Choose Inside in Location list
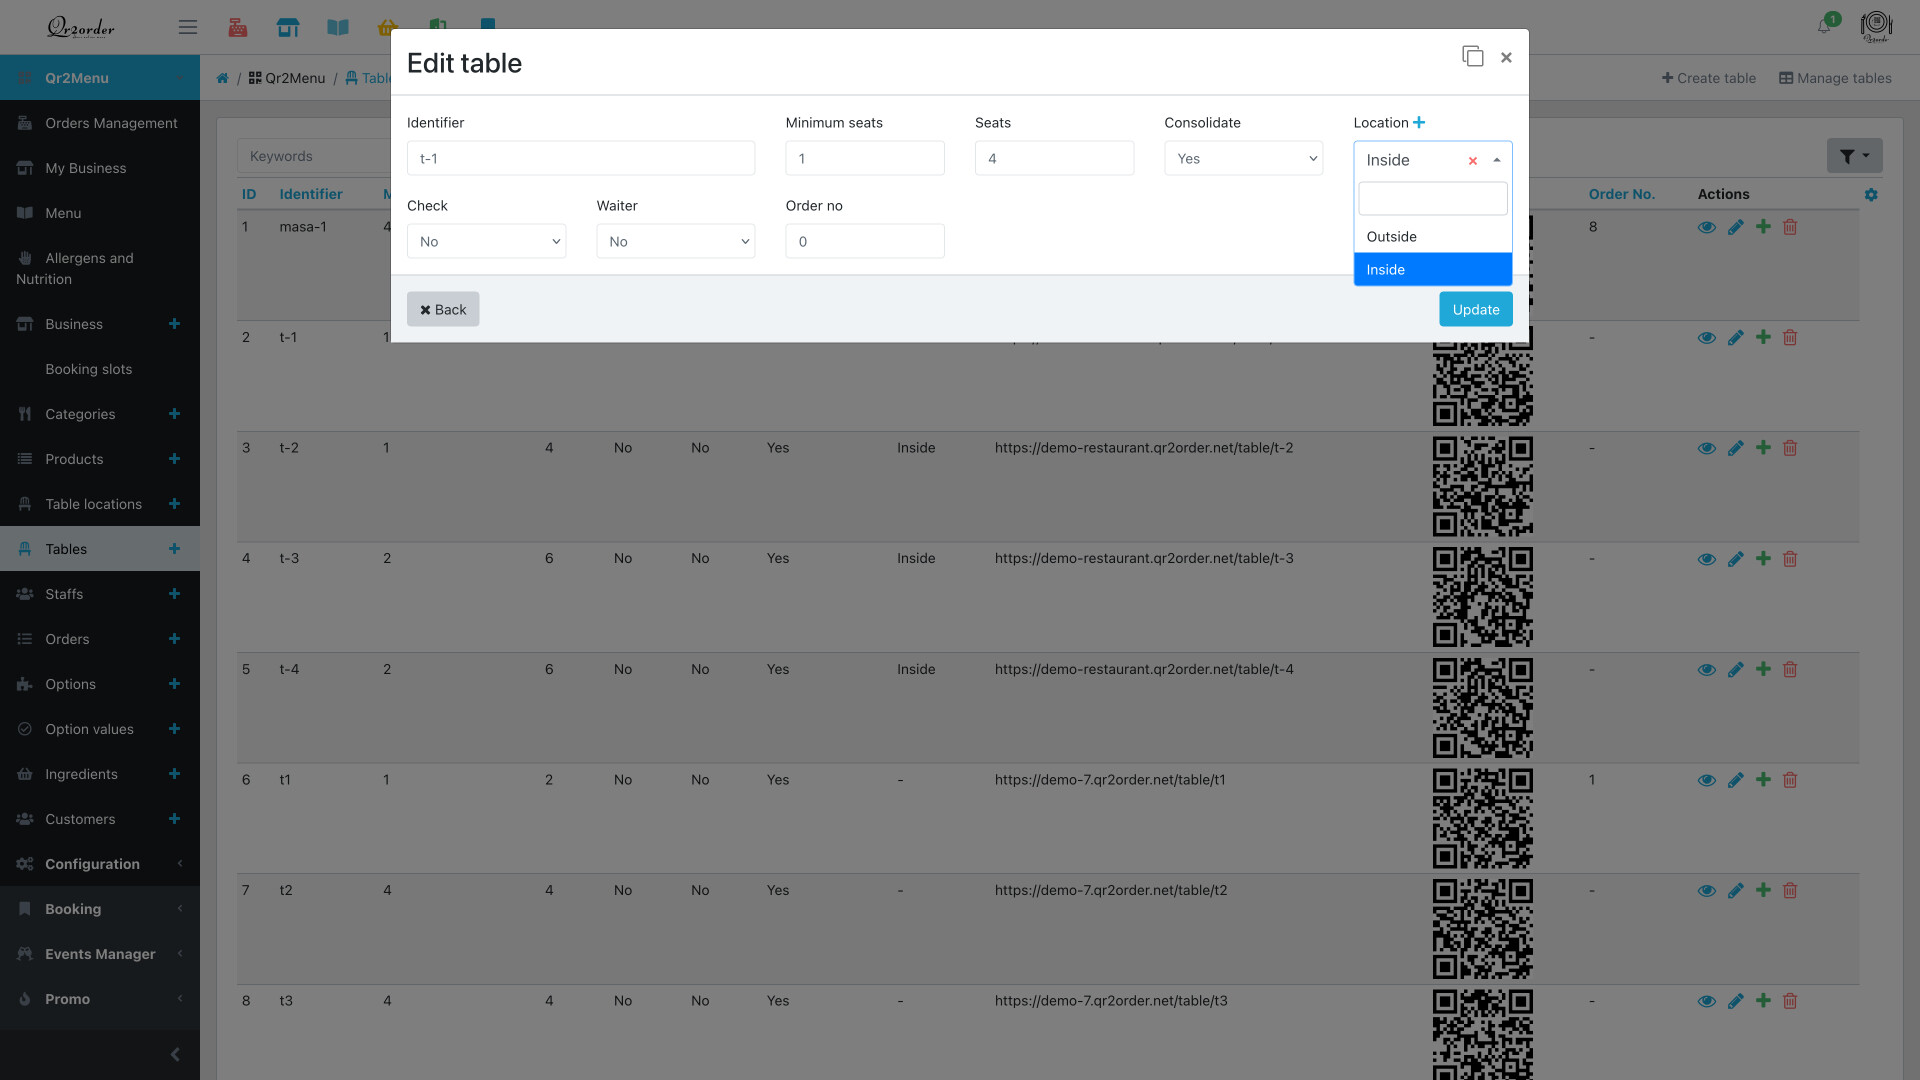 coord(1432,270)
